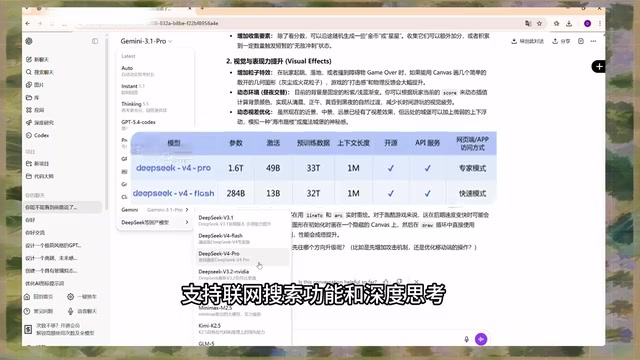This screenshot has height=360, width=640.
Task: Open the highlighted first chat in history
Action: coord(62,207)
